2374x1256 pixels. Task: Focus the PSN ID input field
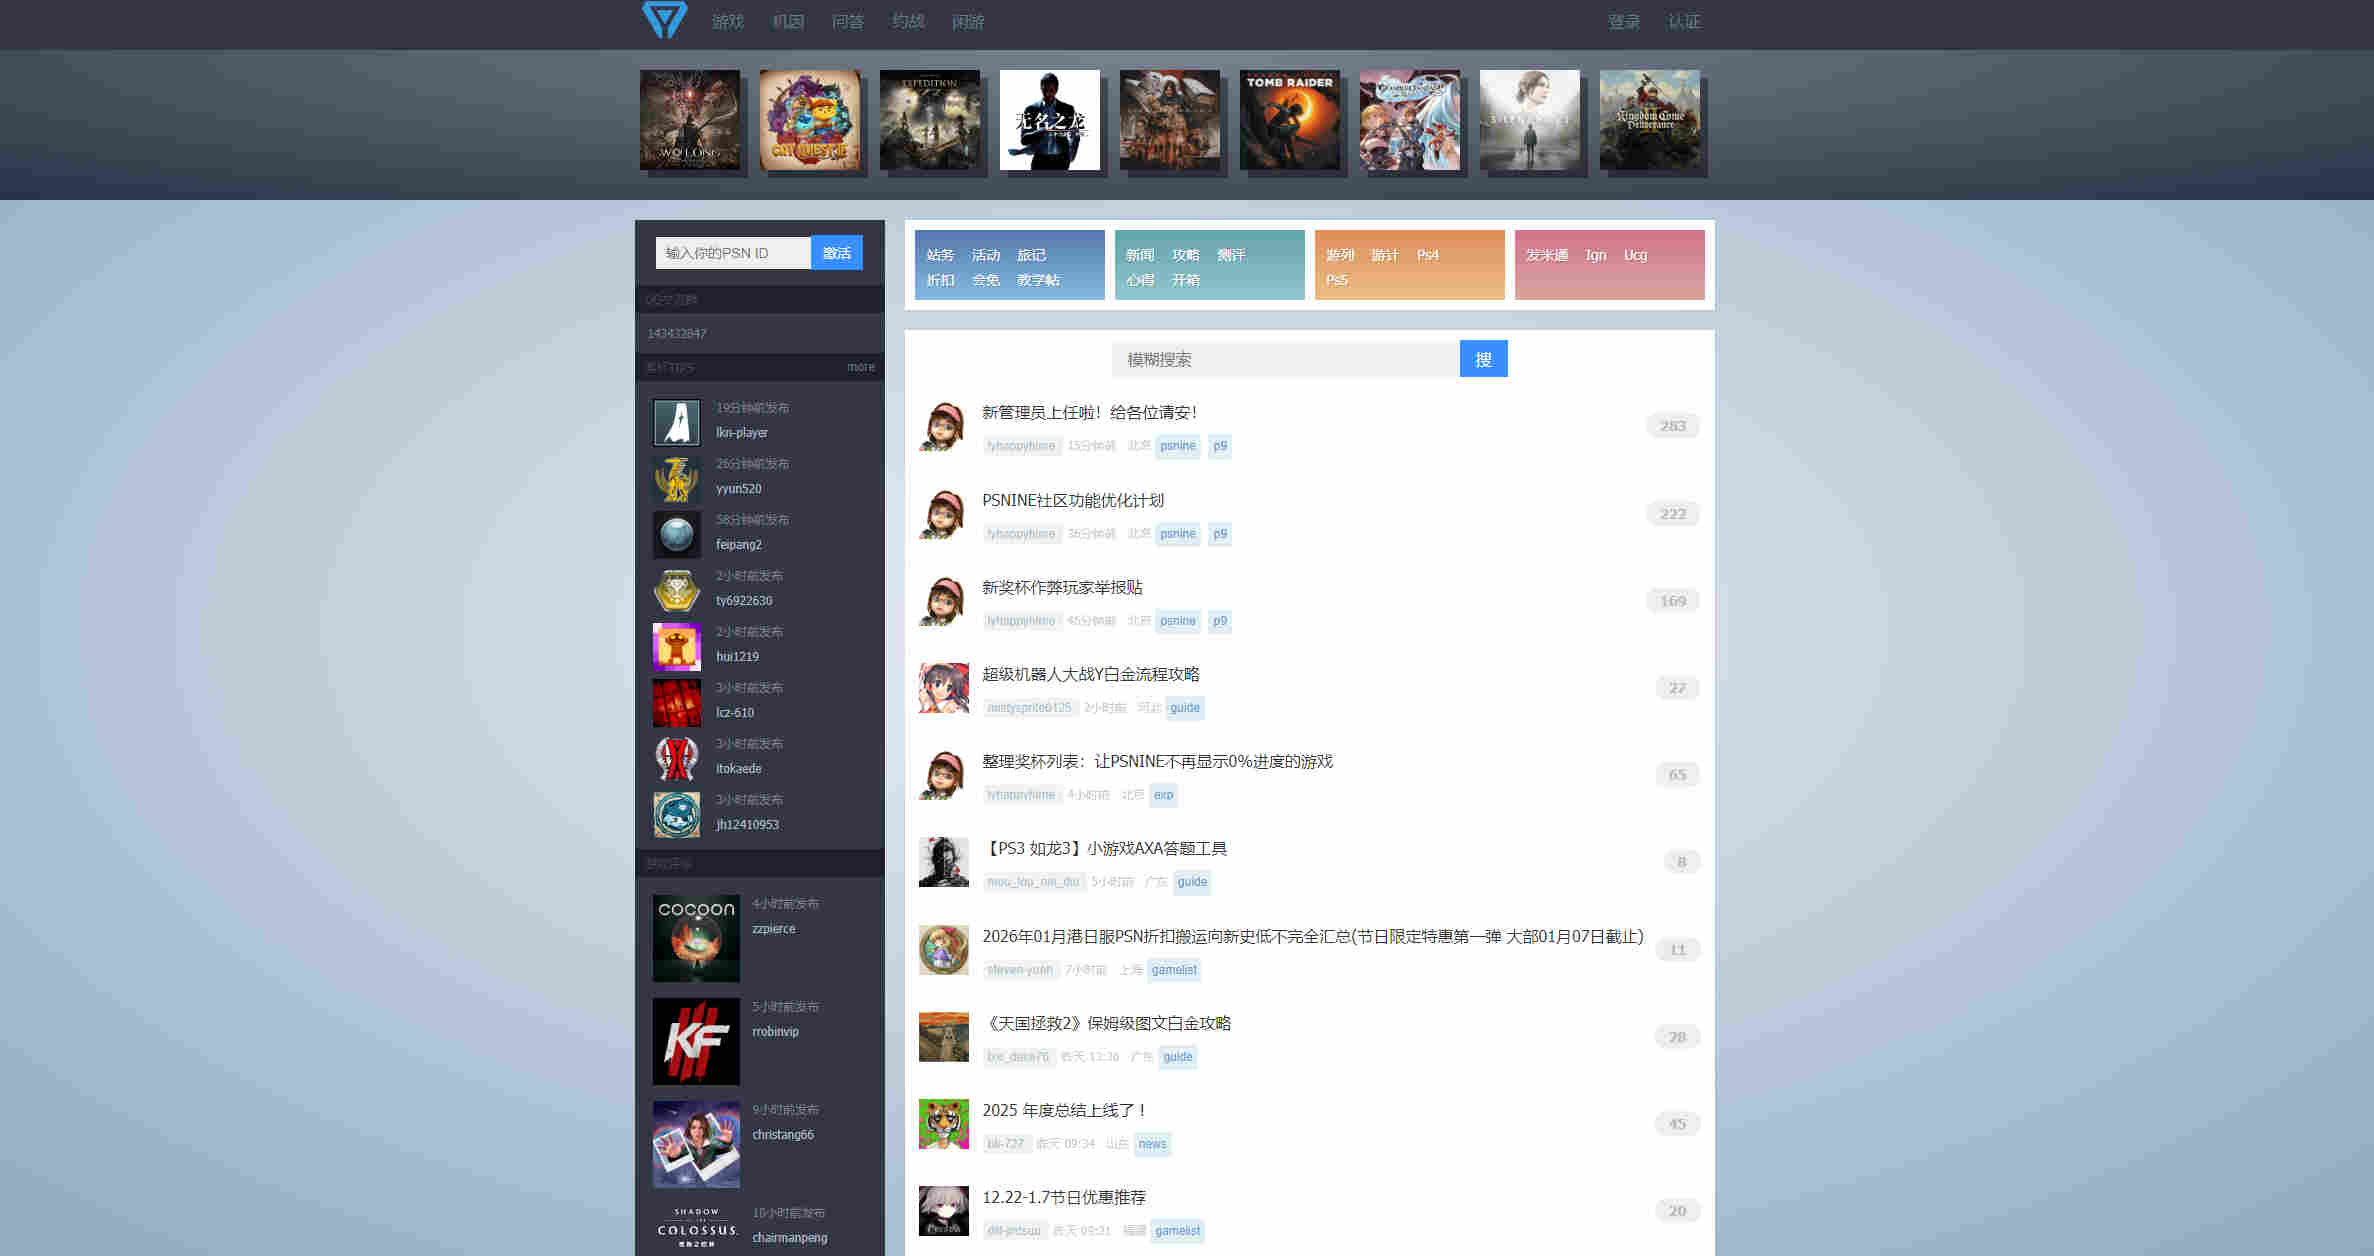732,253
